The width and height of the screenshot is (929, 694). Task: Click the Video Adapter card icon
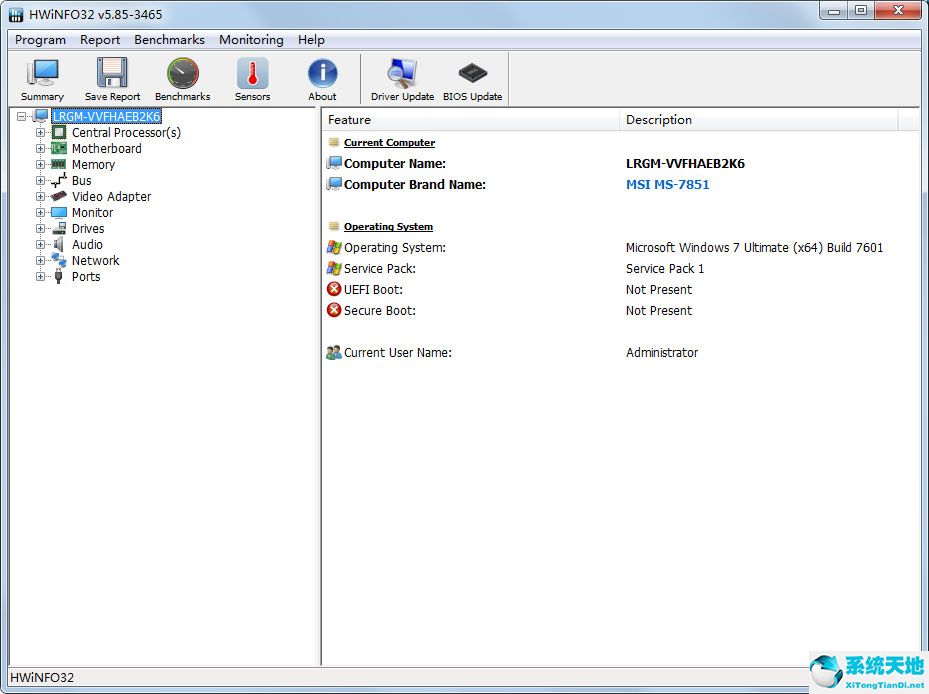pos(59,196)
